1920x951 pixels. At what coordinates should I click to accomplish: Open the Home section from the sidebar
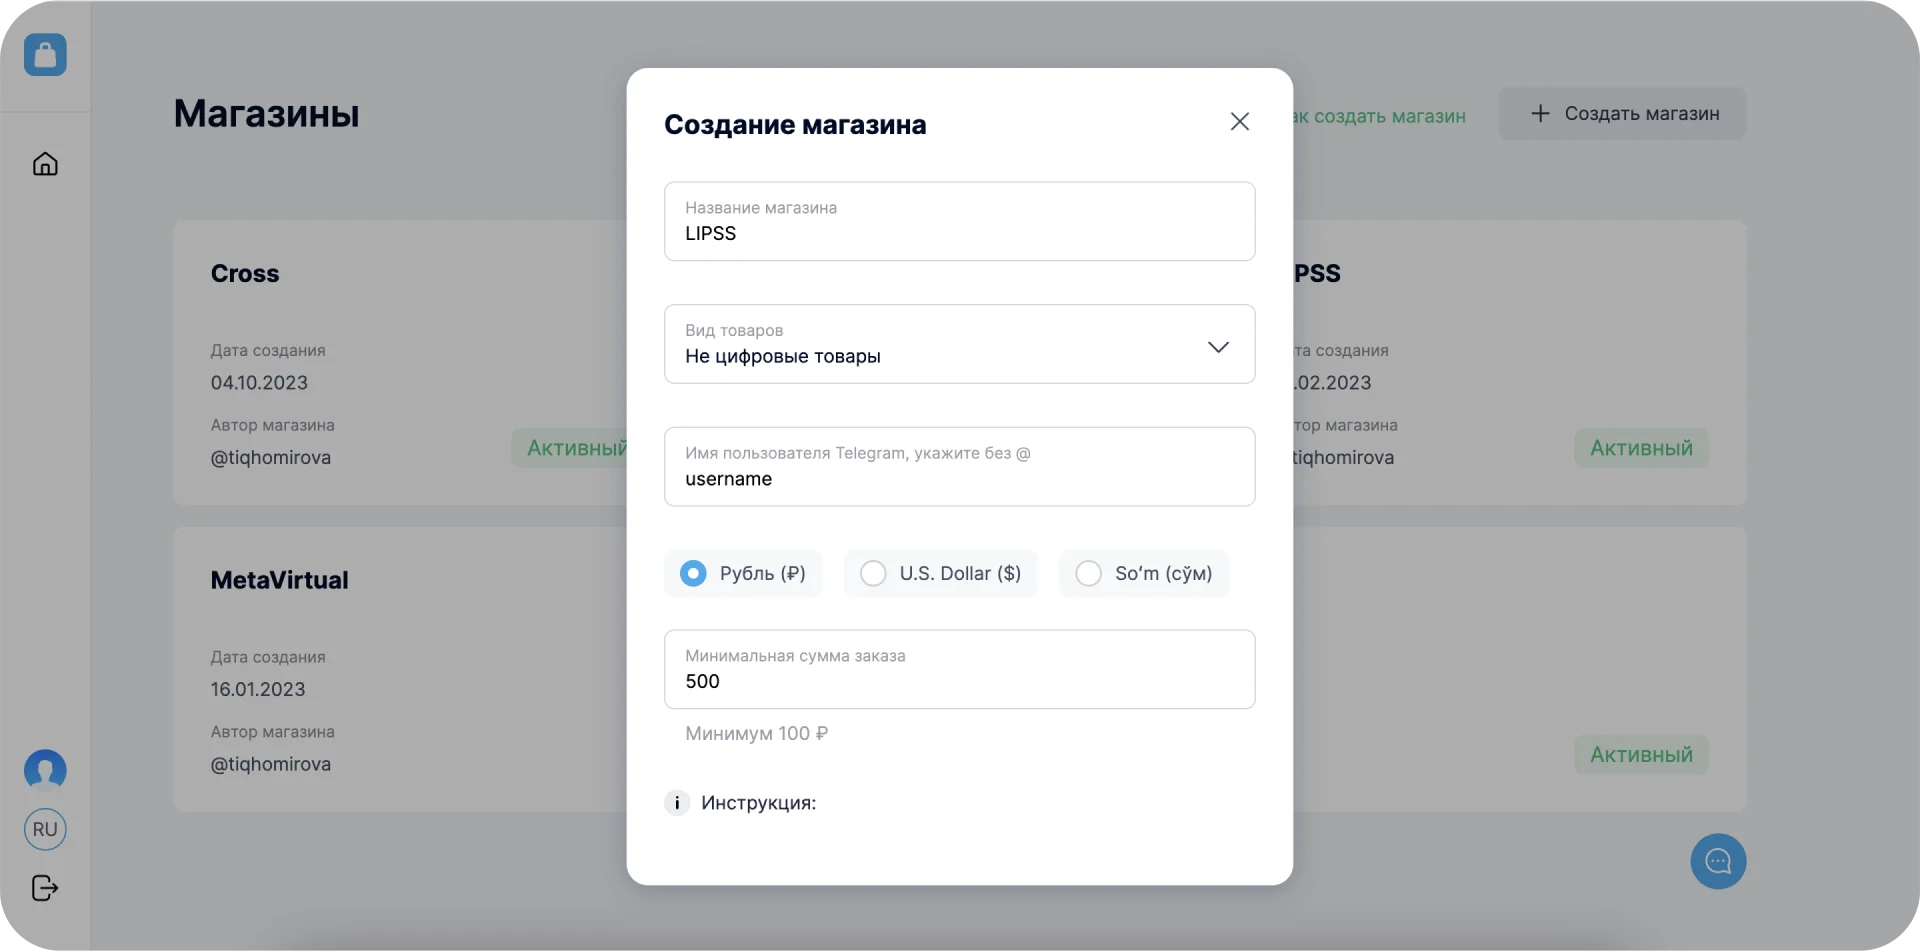coord(45,163)
